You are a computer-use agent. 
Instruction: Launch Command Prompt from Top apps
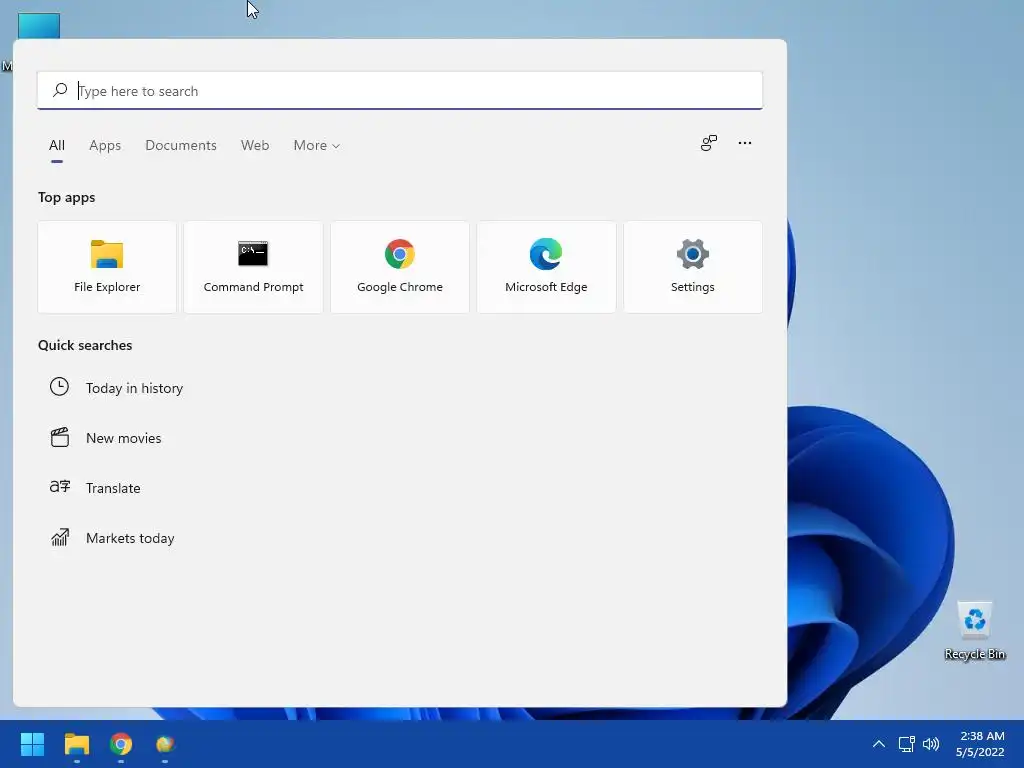pos(253,267)
